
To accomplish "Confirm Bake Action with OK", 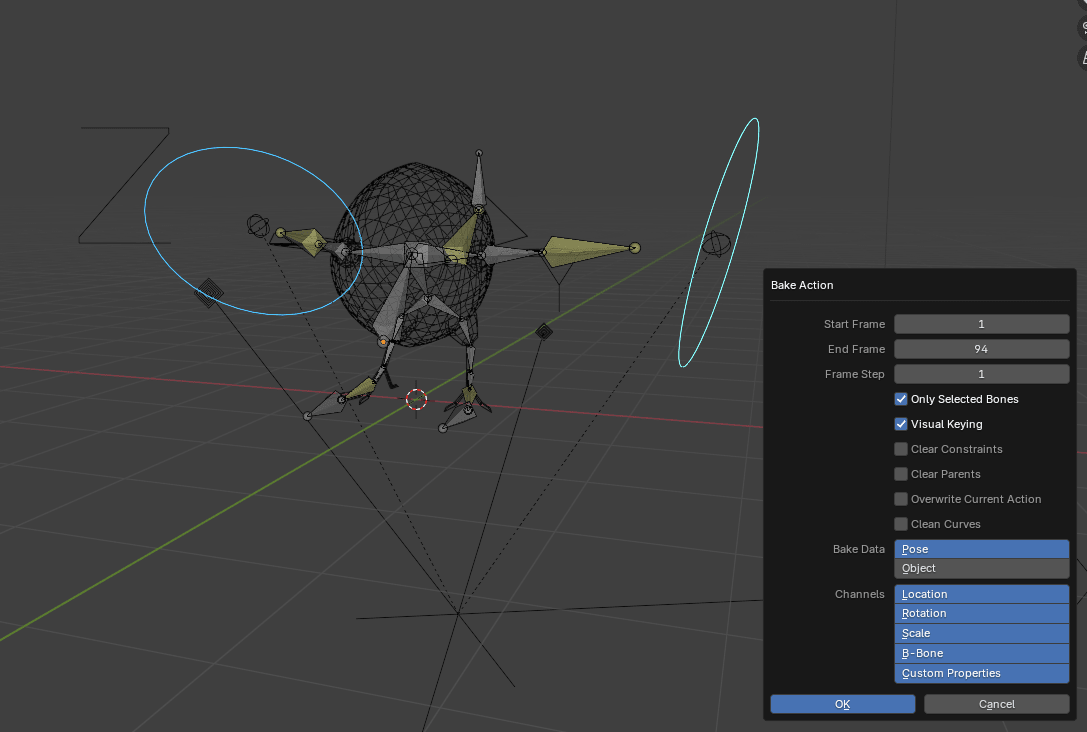I will click(x=842, y=704).
